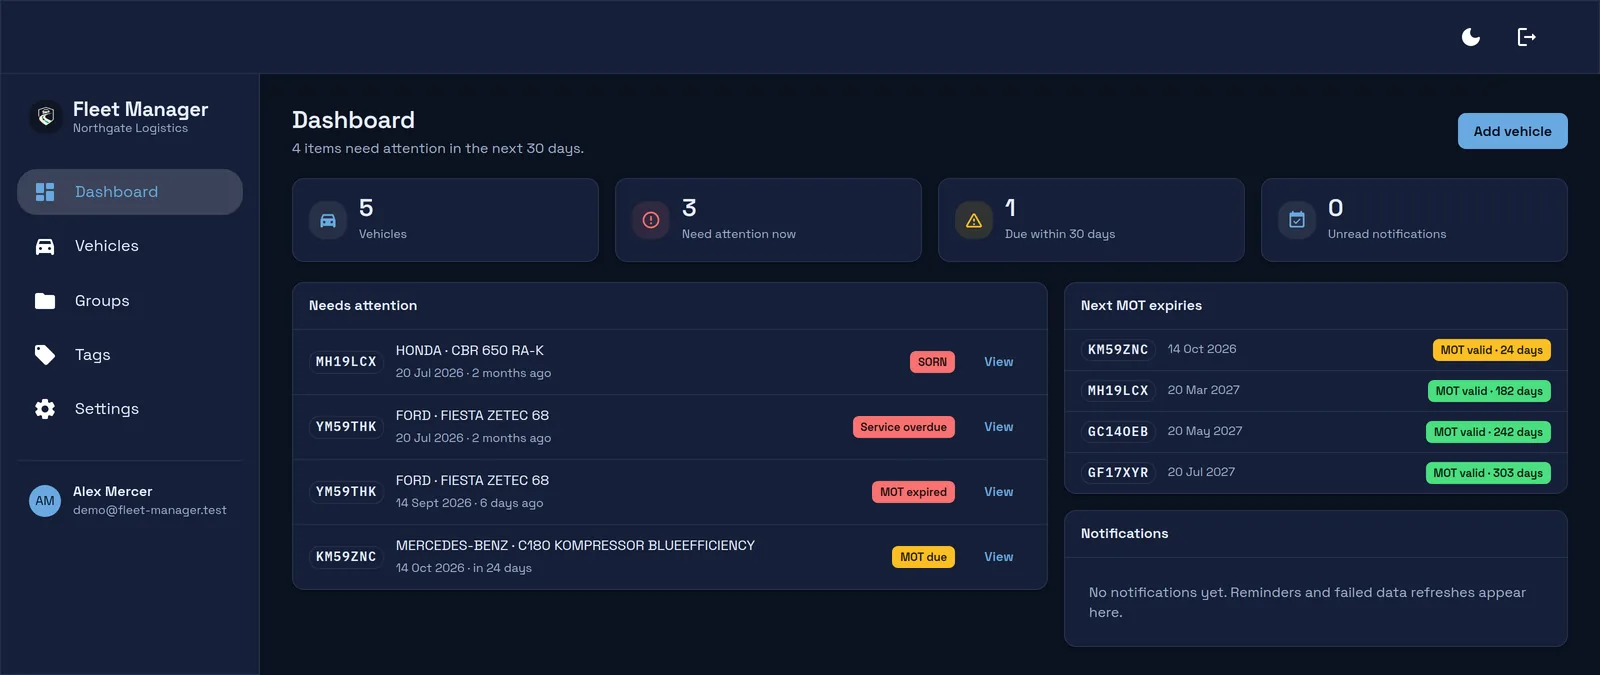The image size is (1600, 675).
Task: Click the Fleet Manager shield logo
Action: pos(45,117)
